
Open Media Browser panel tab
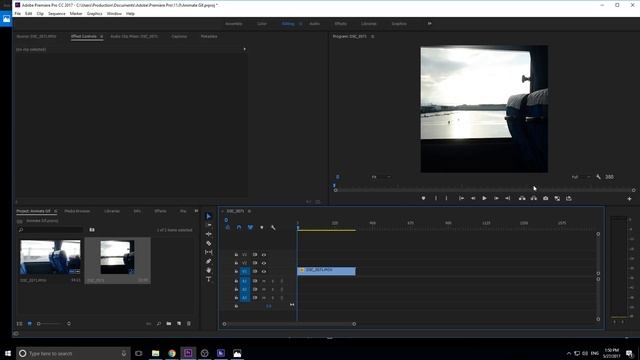(78, 211)
